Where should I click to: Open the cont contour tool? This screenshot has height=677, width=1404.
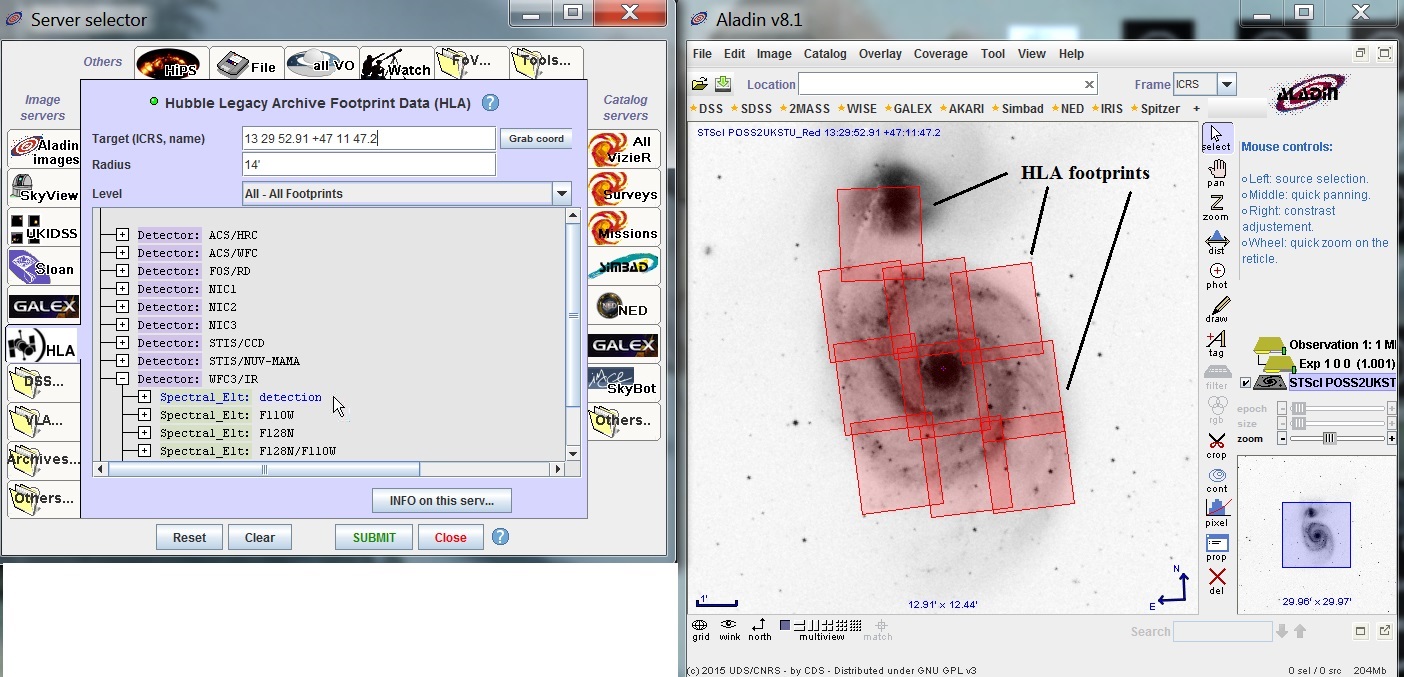(1216, 480)
